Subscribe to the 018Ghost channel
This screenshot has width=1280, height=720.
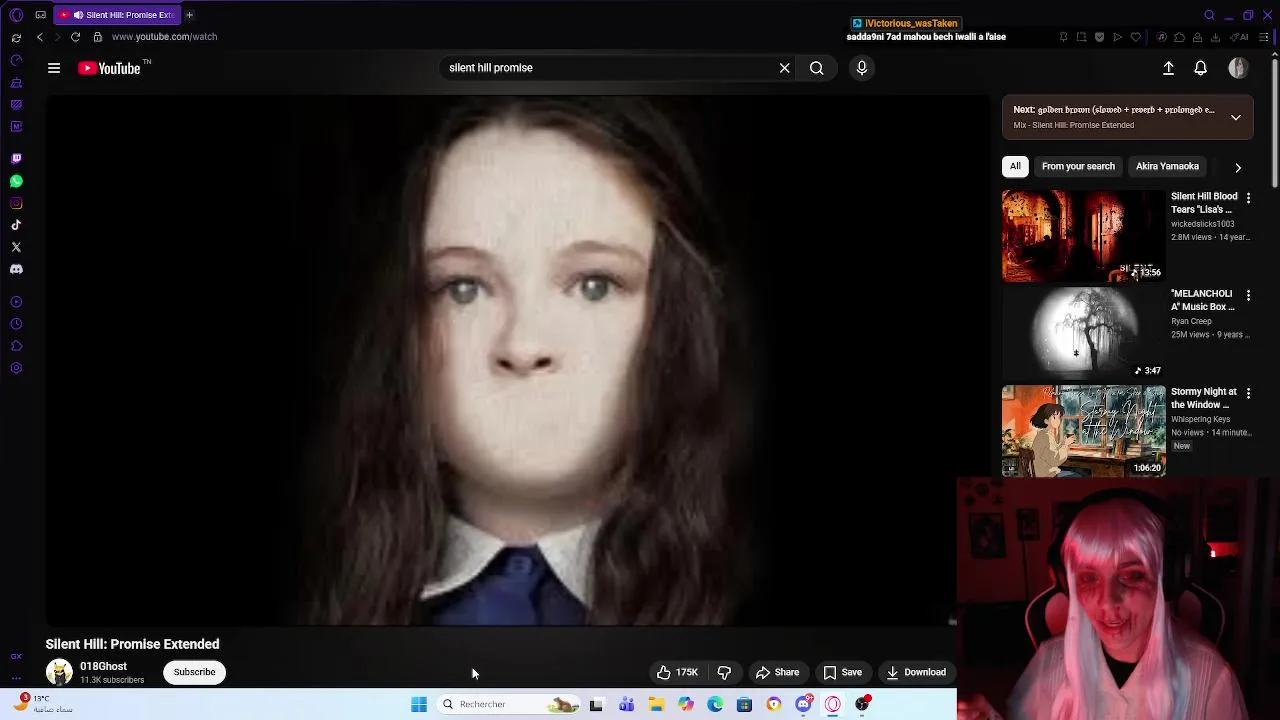click(x=194, y=672)
